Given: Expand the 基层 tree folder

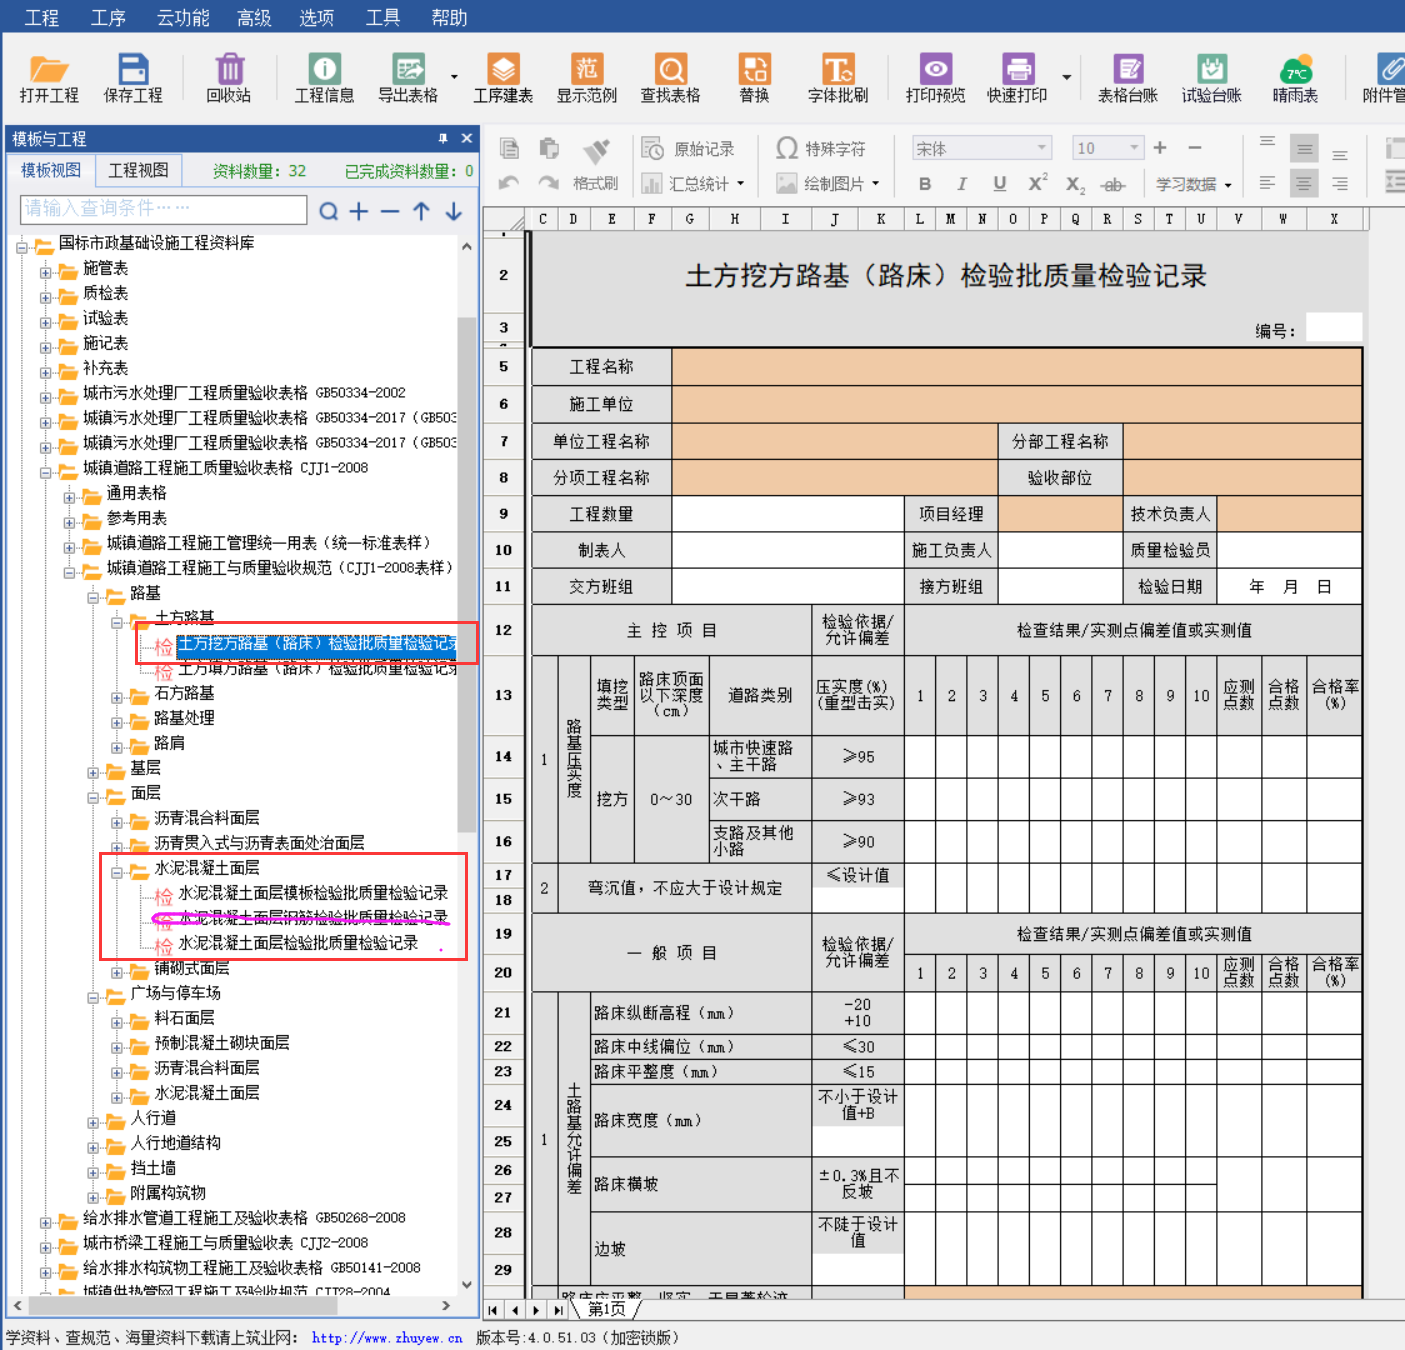Looking at the screenshot, I should pyautogui.click(x=93, y=772).
